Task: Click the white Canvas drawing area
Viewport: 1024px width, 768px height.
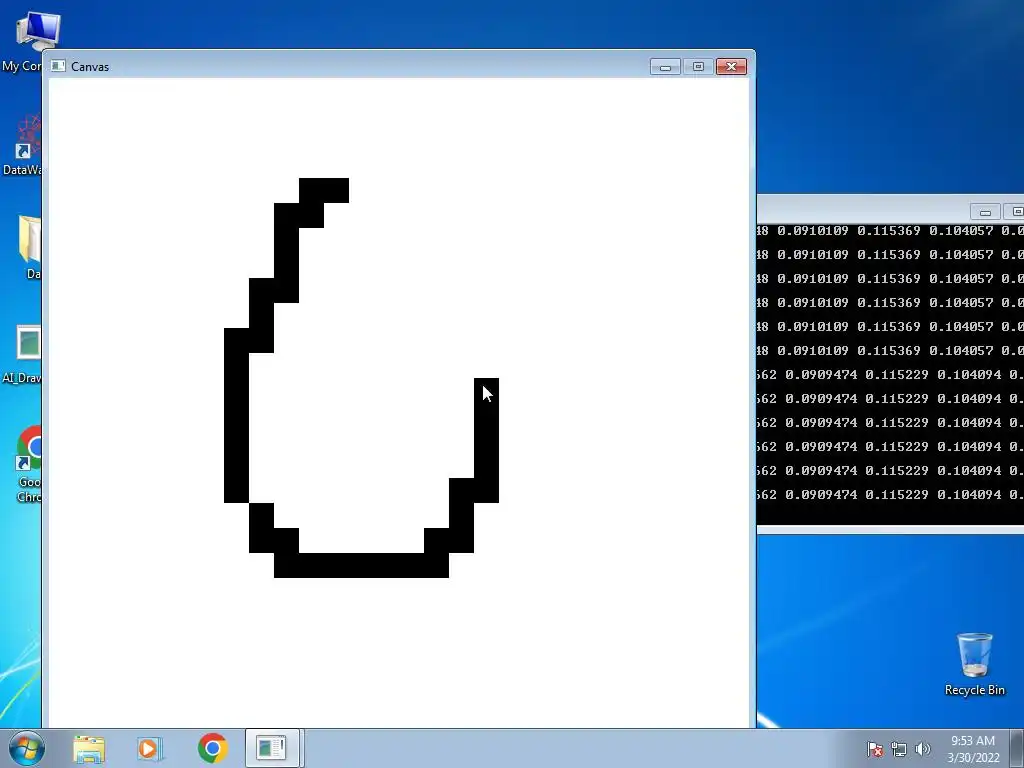Action: point(398,402)
